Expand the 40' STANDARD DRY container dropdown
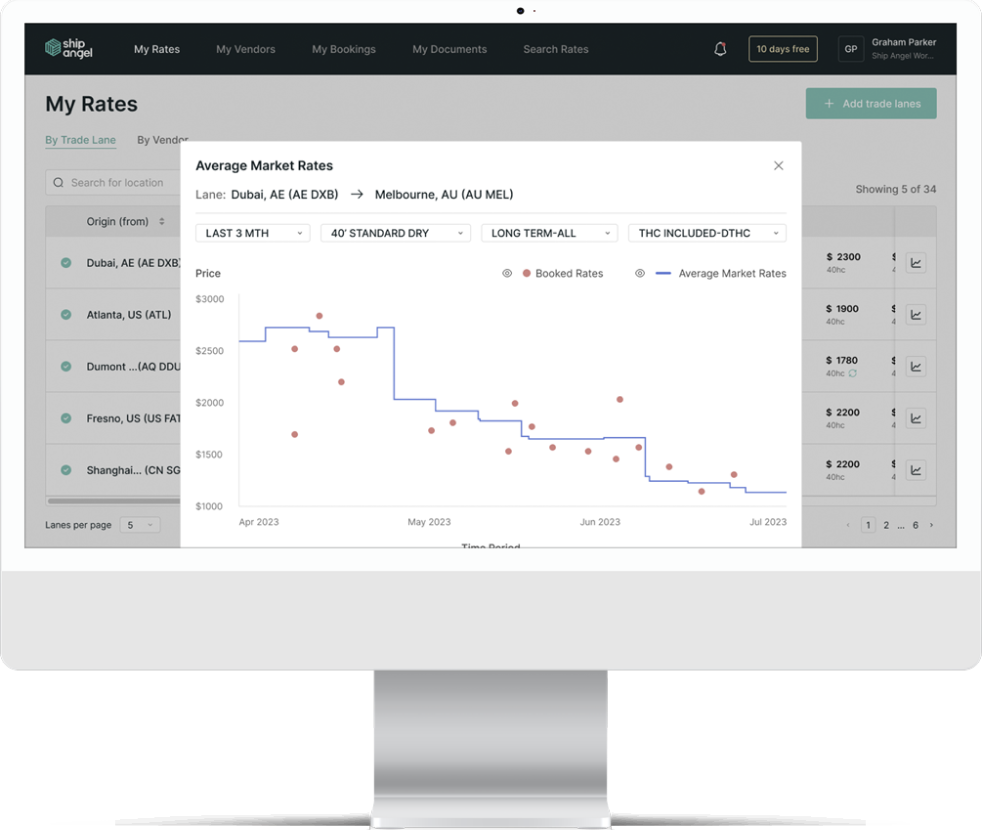 [395, 233]
